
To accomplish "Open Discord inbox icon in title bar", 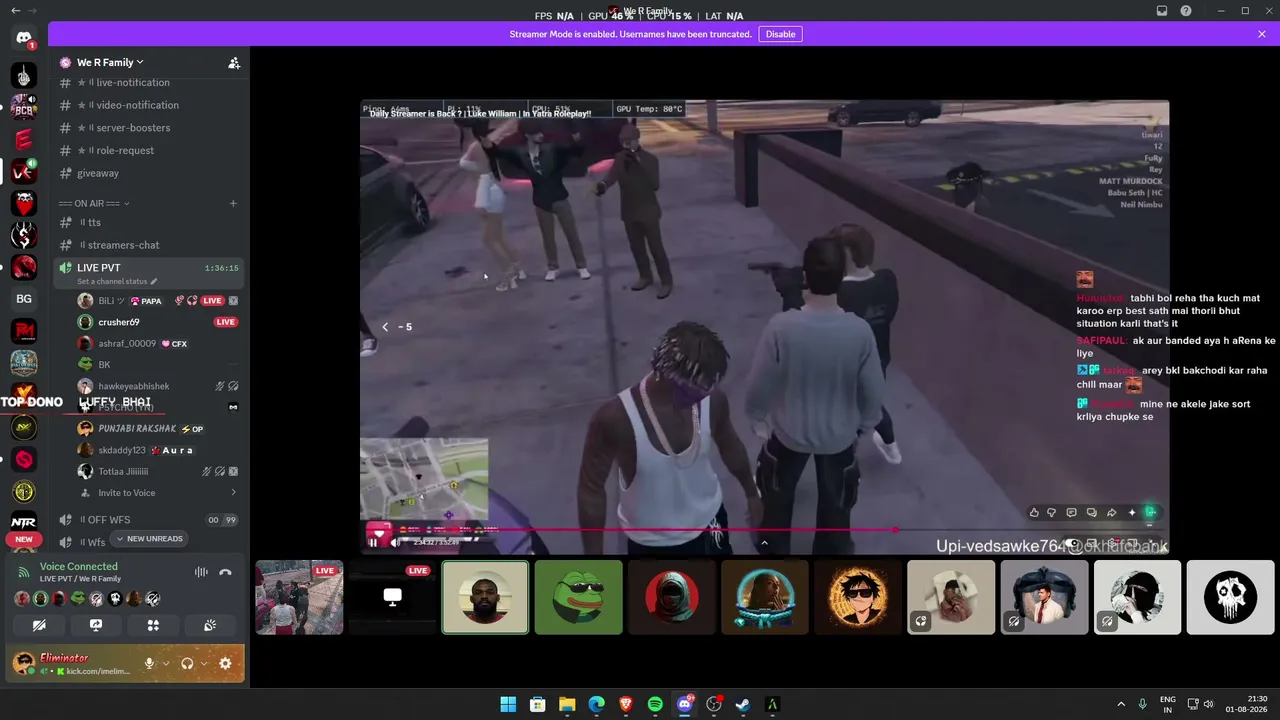I will click(x=1162, y=11).
